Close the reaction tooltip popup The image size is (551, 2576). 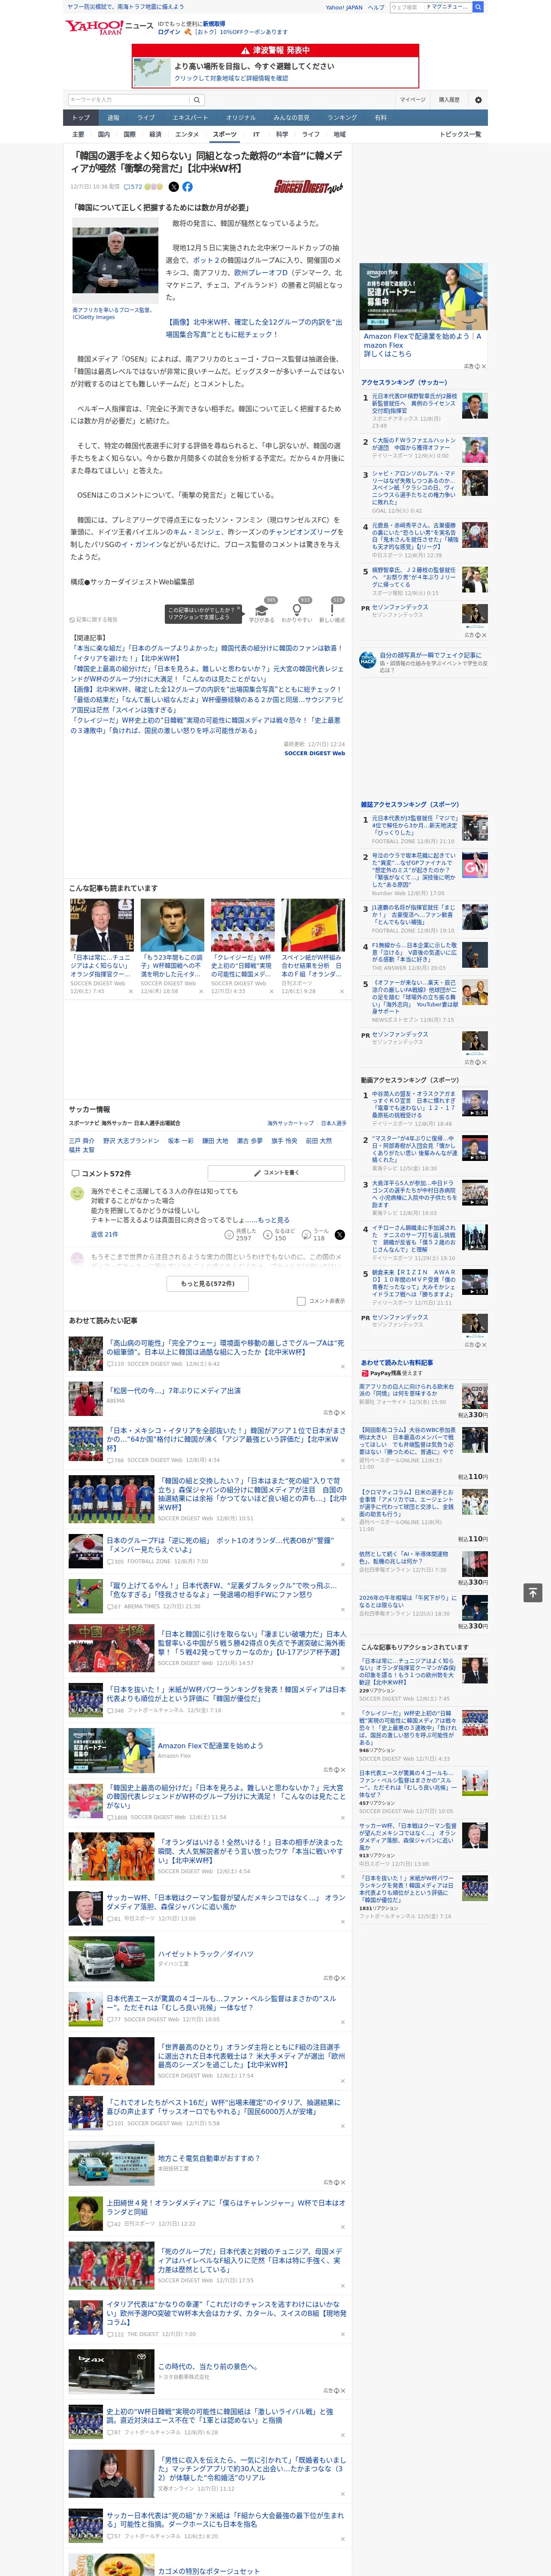point(239,608)
